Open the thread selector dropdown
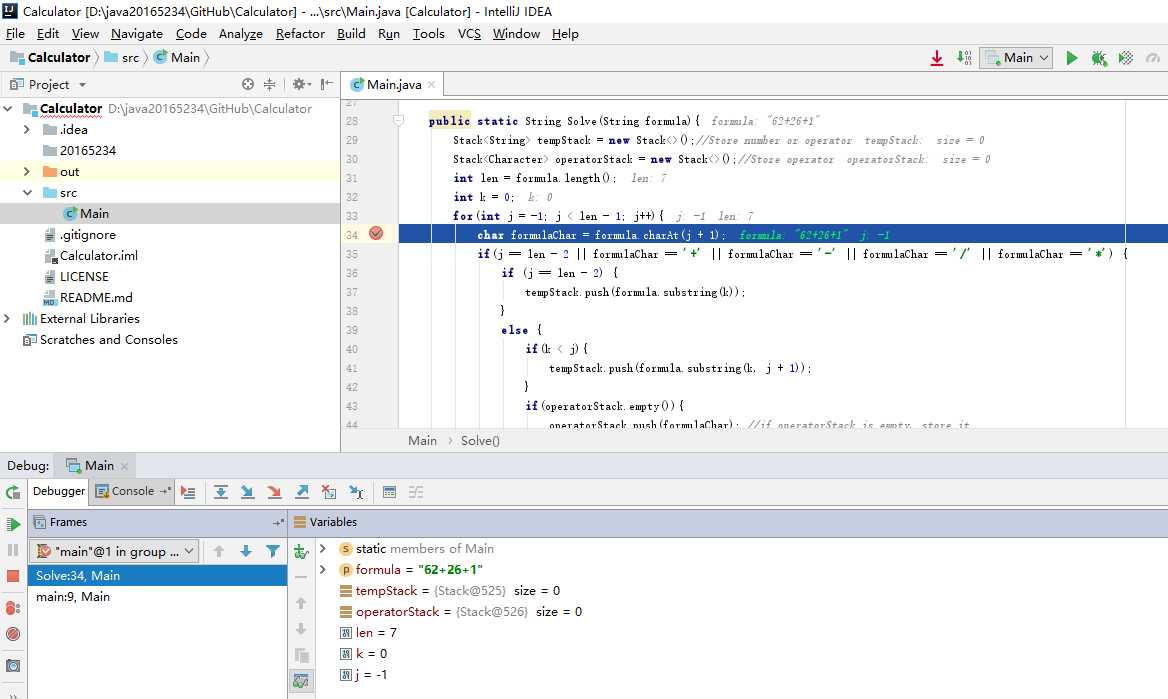The height and width of the screenshot is (699, 1168). pyautogui.click(x=114, y=551)
